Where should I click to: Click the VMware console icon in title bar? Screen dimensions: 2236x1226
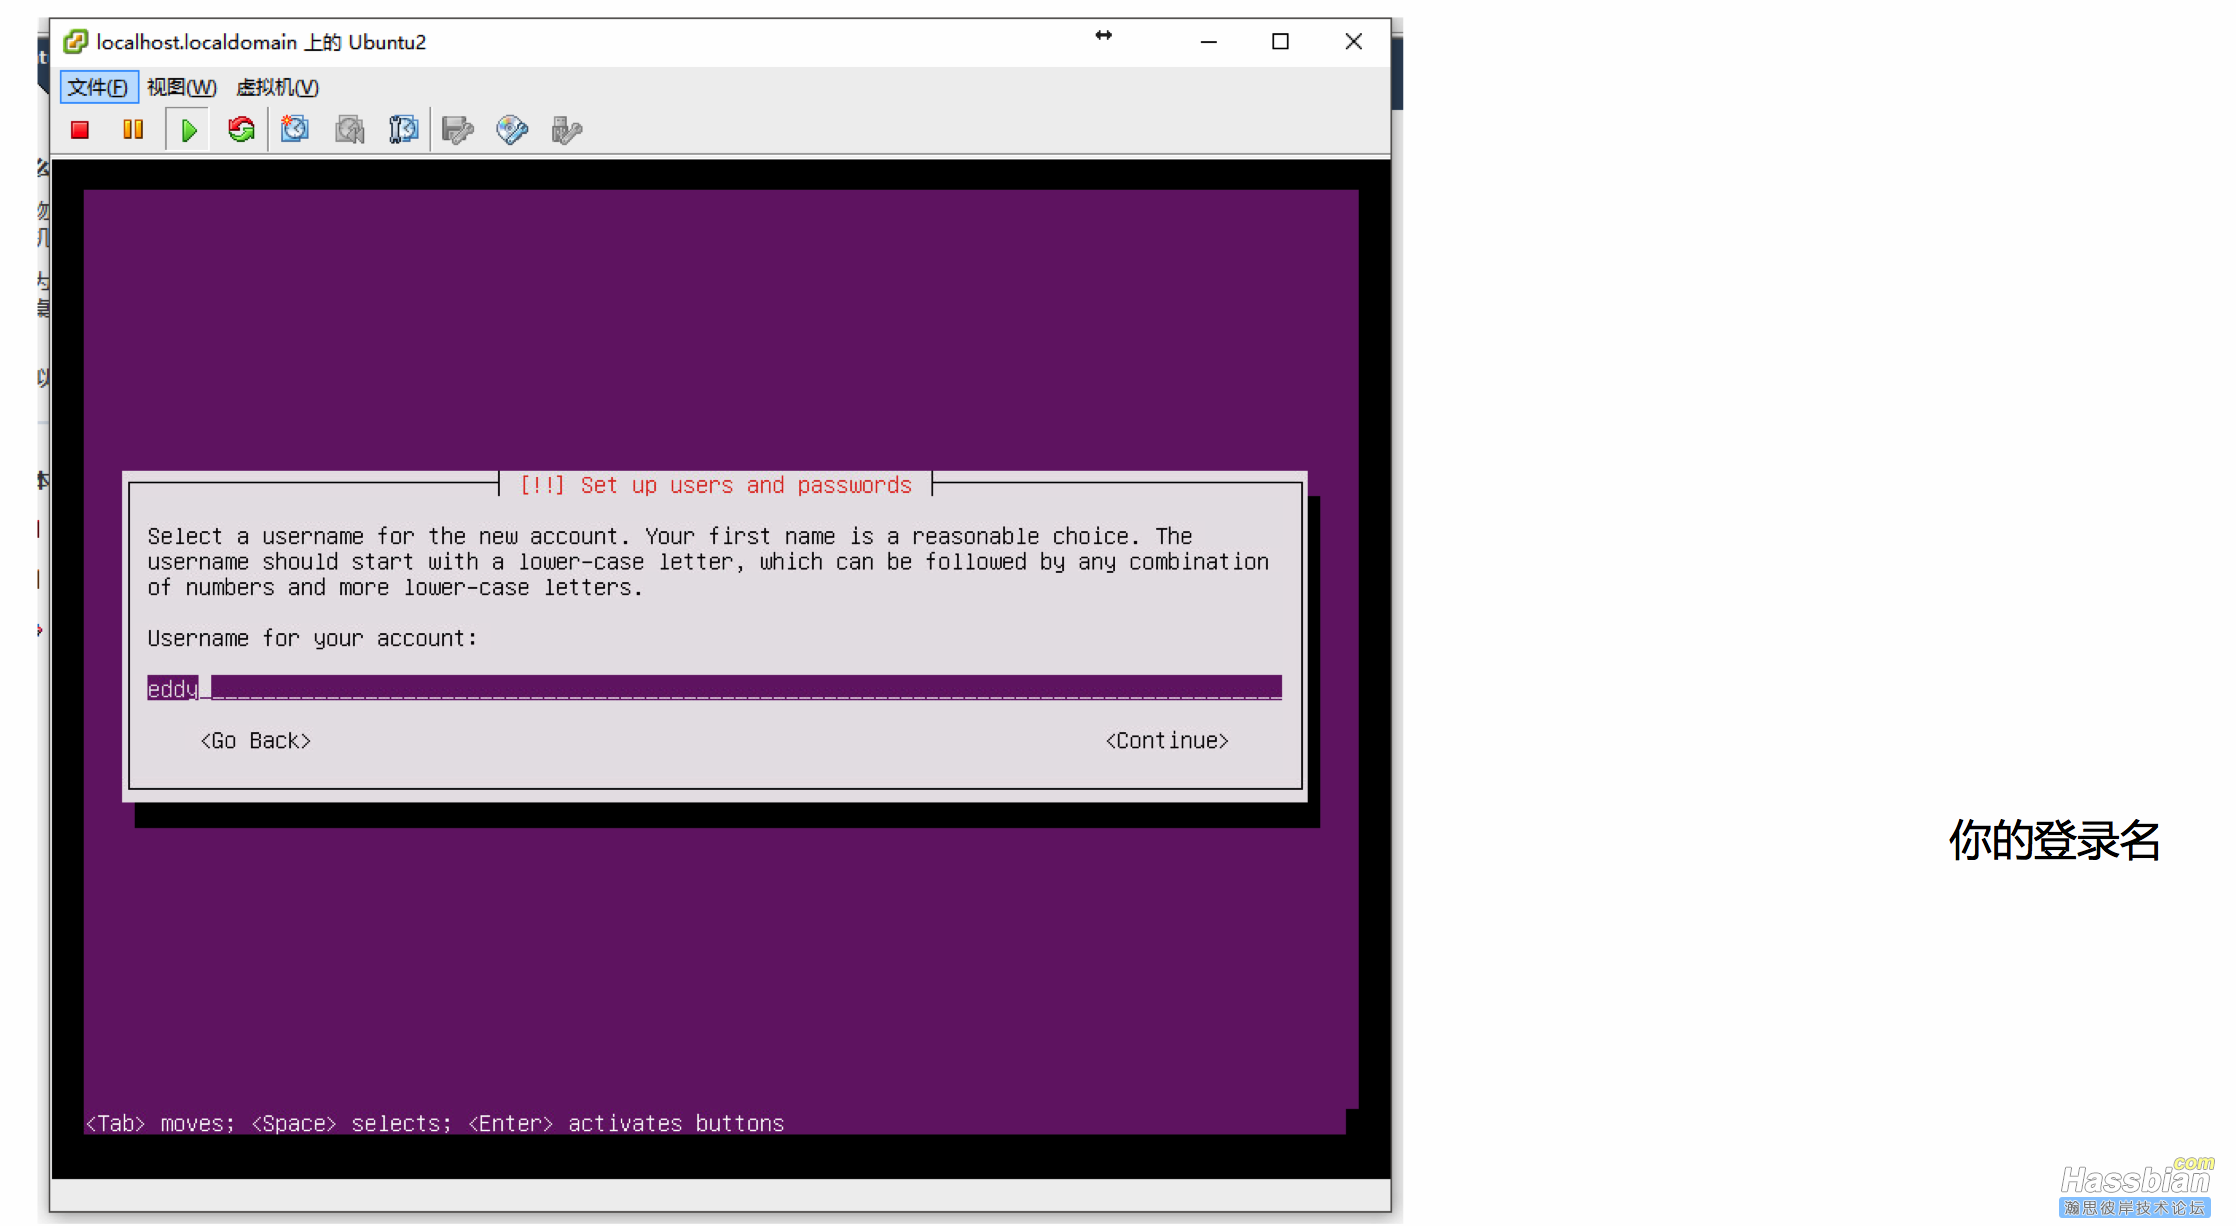tap(75, 41)
